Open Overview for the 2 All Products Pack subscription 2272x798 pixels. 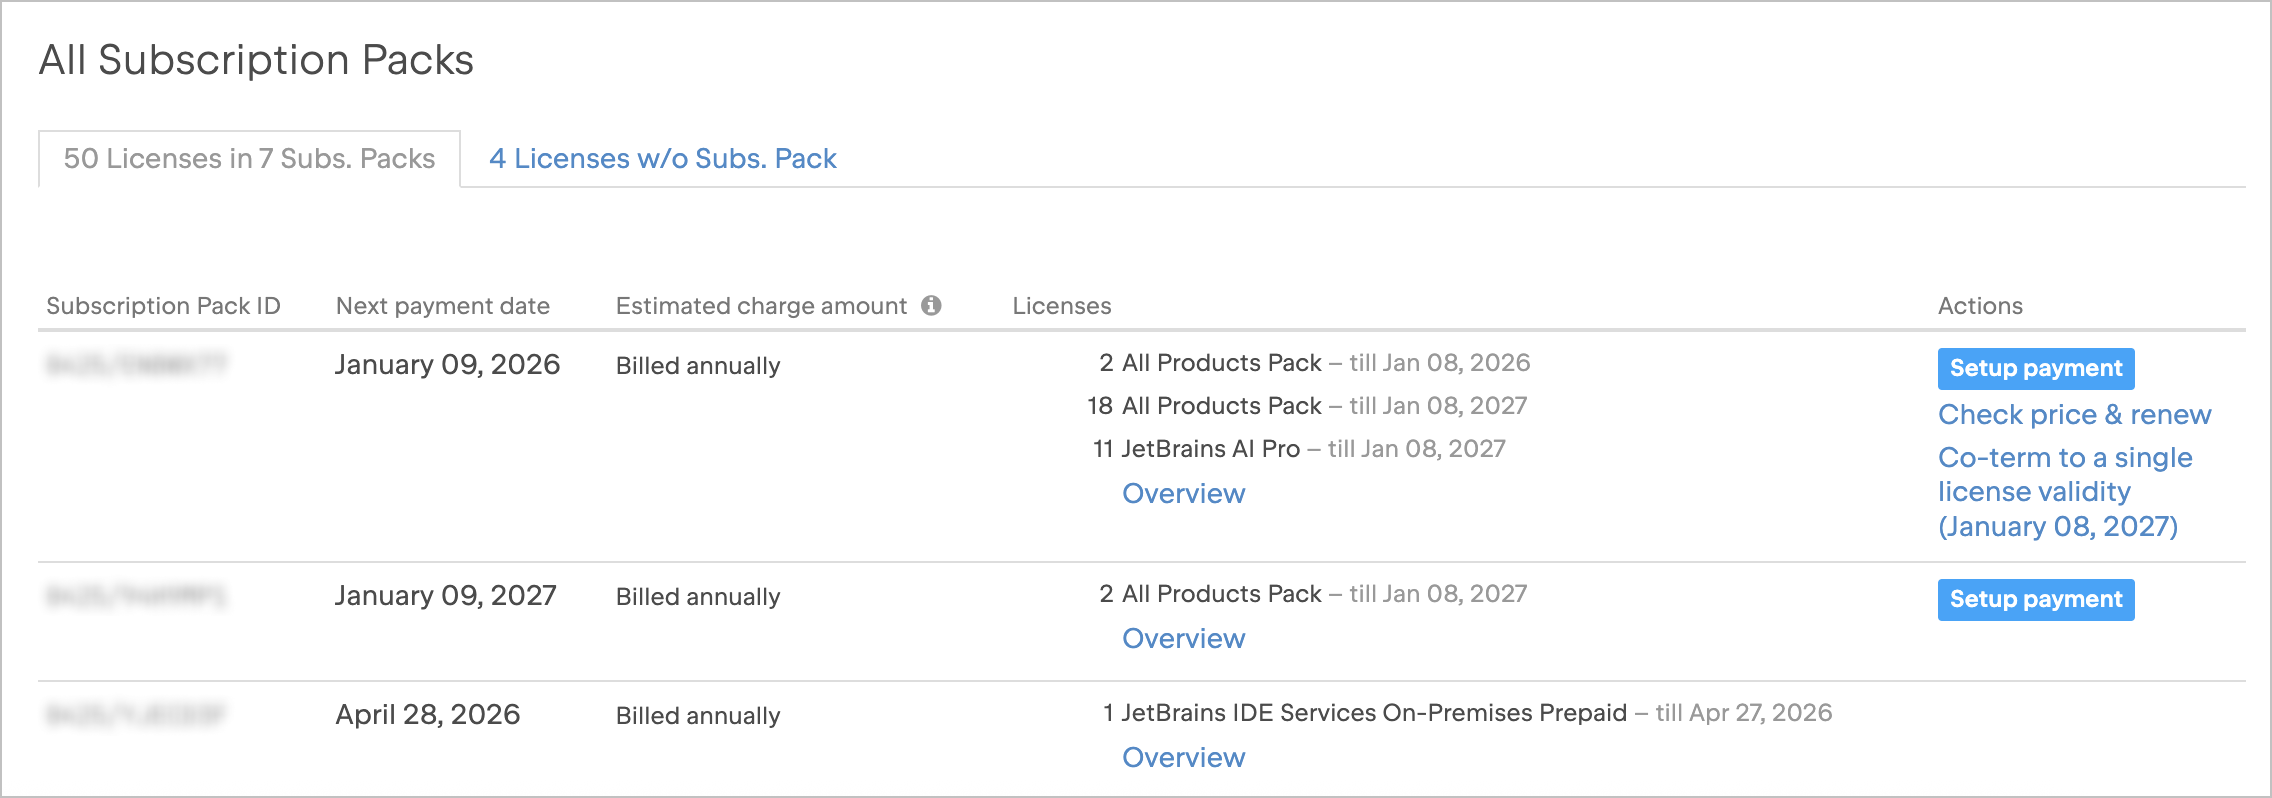1184,638
